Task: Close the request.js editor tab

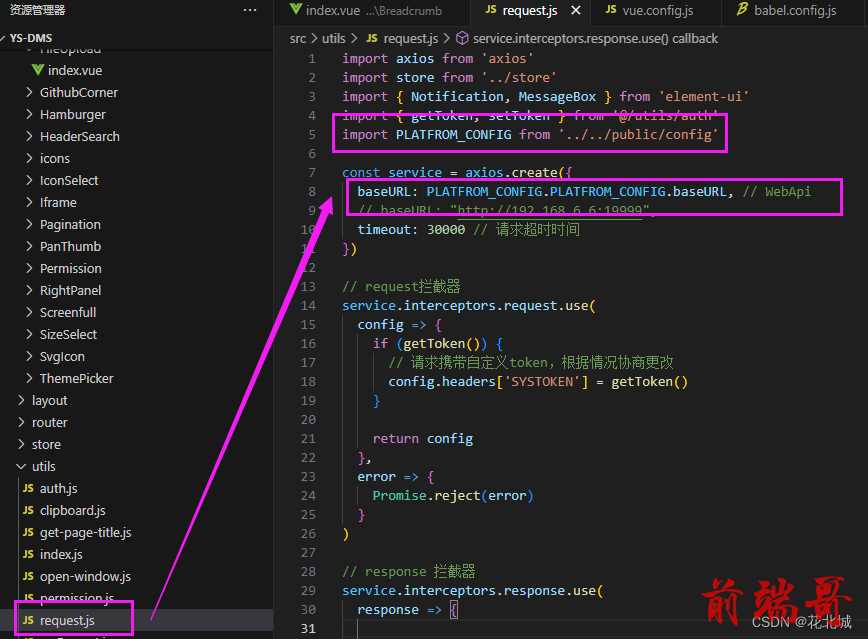Action: coord(576,11)
